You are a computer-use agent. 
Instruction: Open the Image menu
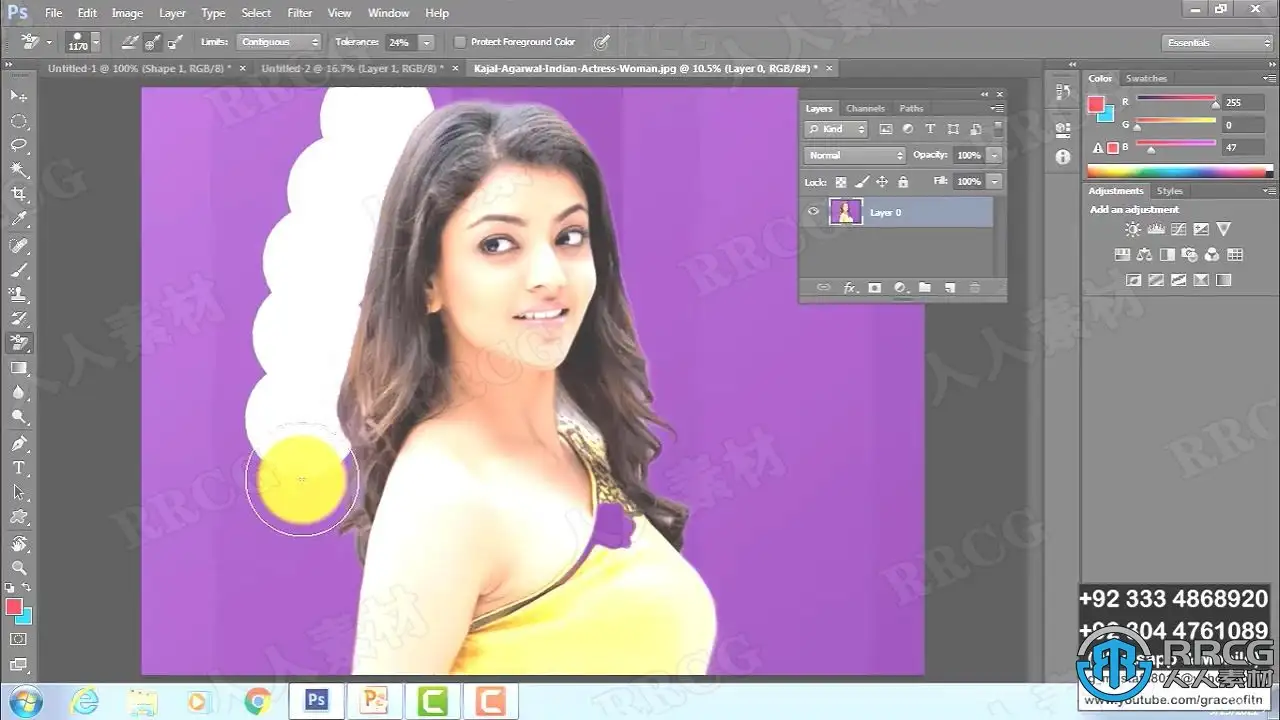pos(127,13)
